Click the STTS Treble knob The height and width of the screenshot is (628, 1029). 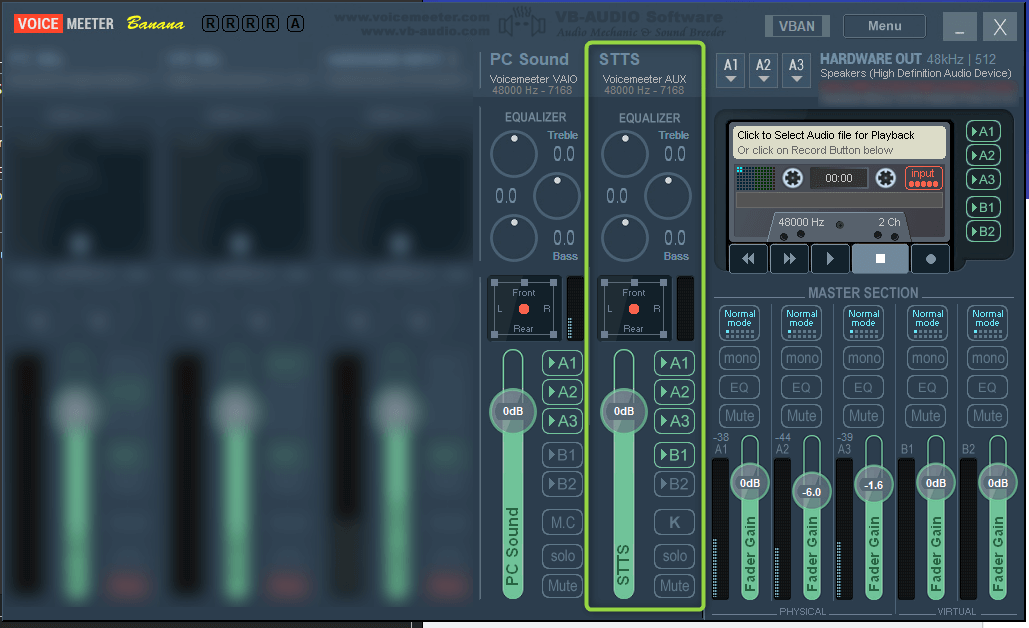click(x=625, y=154)
